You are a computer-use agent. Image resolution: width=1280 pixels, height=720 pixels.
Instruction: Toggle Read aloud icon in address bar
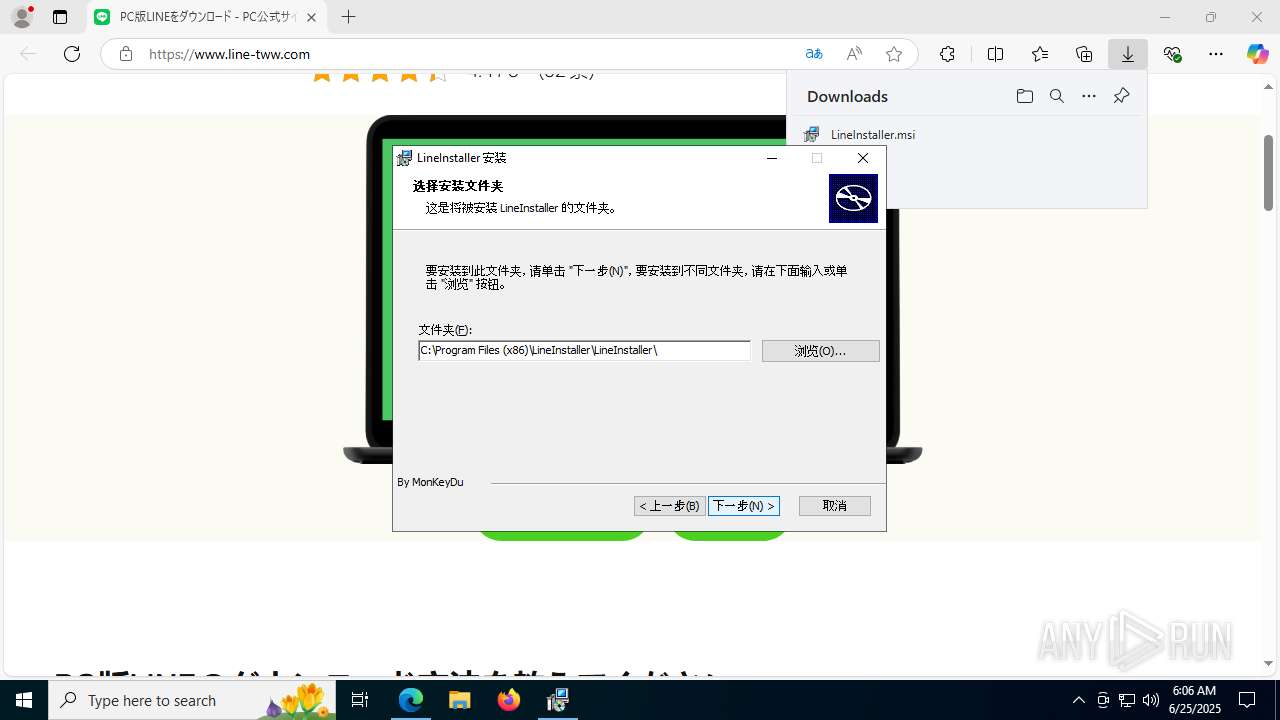(854, 54)
